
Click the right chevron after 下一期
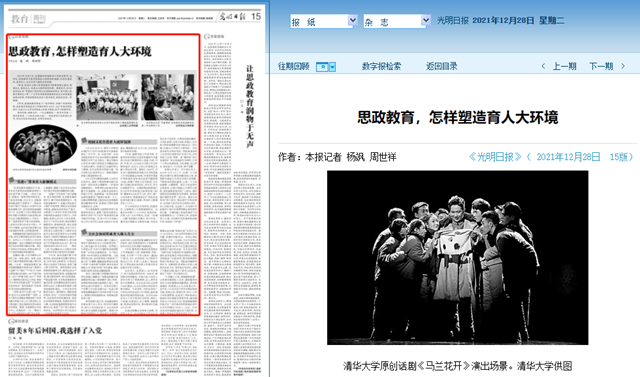click(x=623, y=66)
